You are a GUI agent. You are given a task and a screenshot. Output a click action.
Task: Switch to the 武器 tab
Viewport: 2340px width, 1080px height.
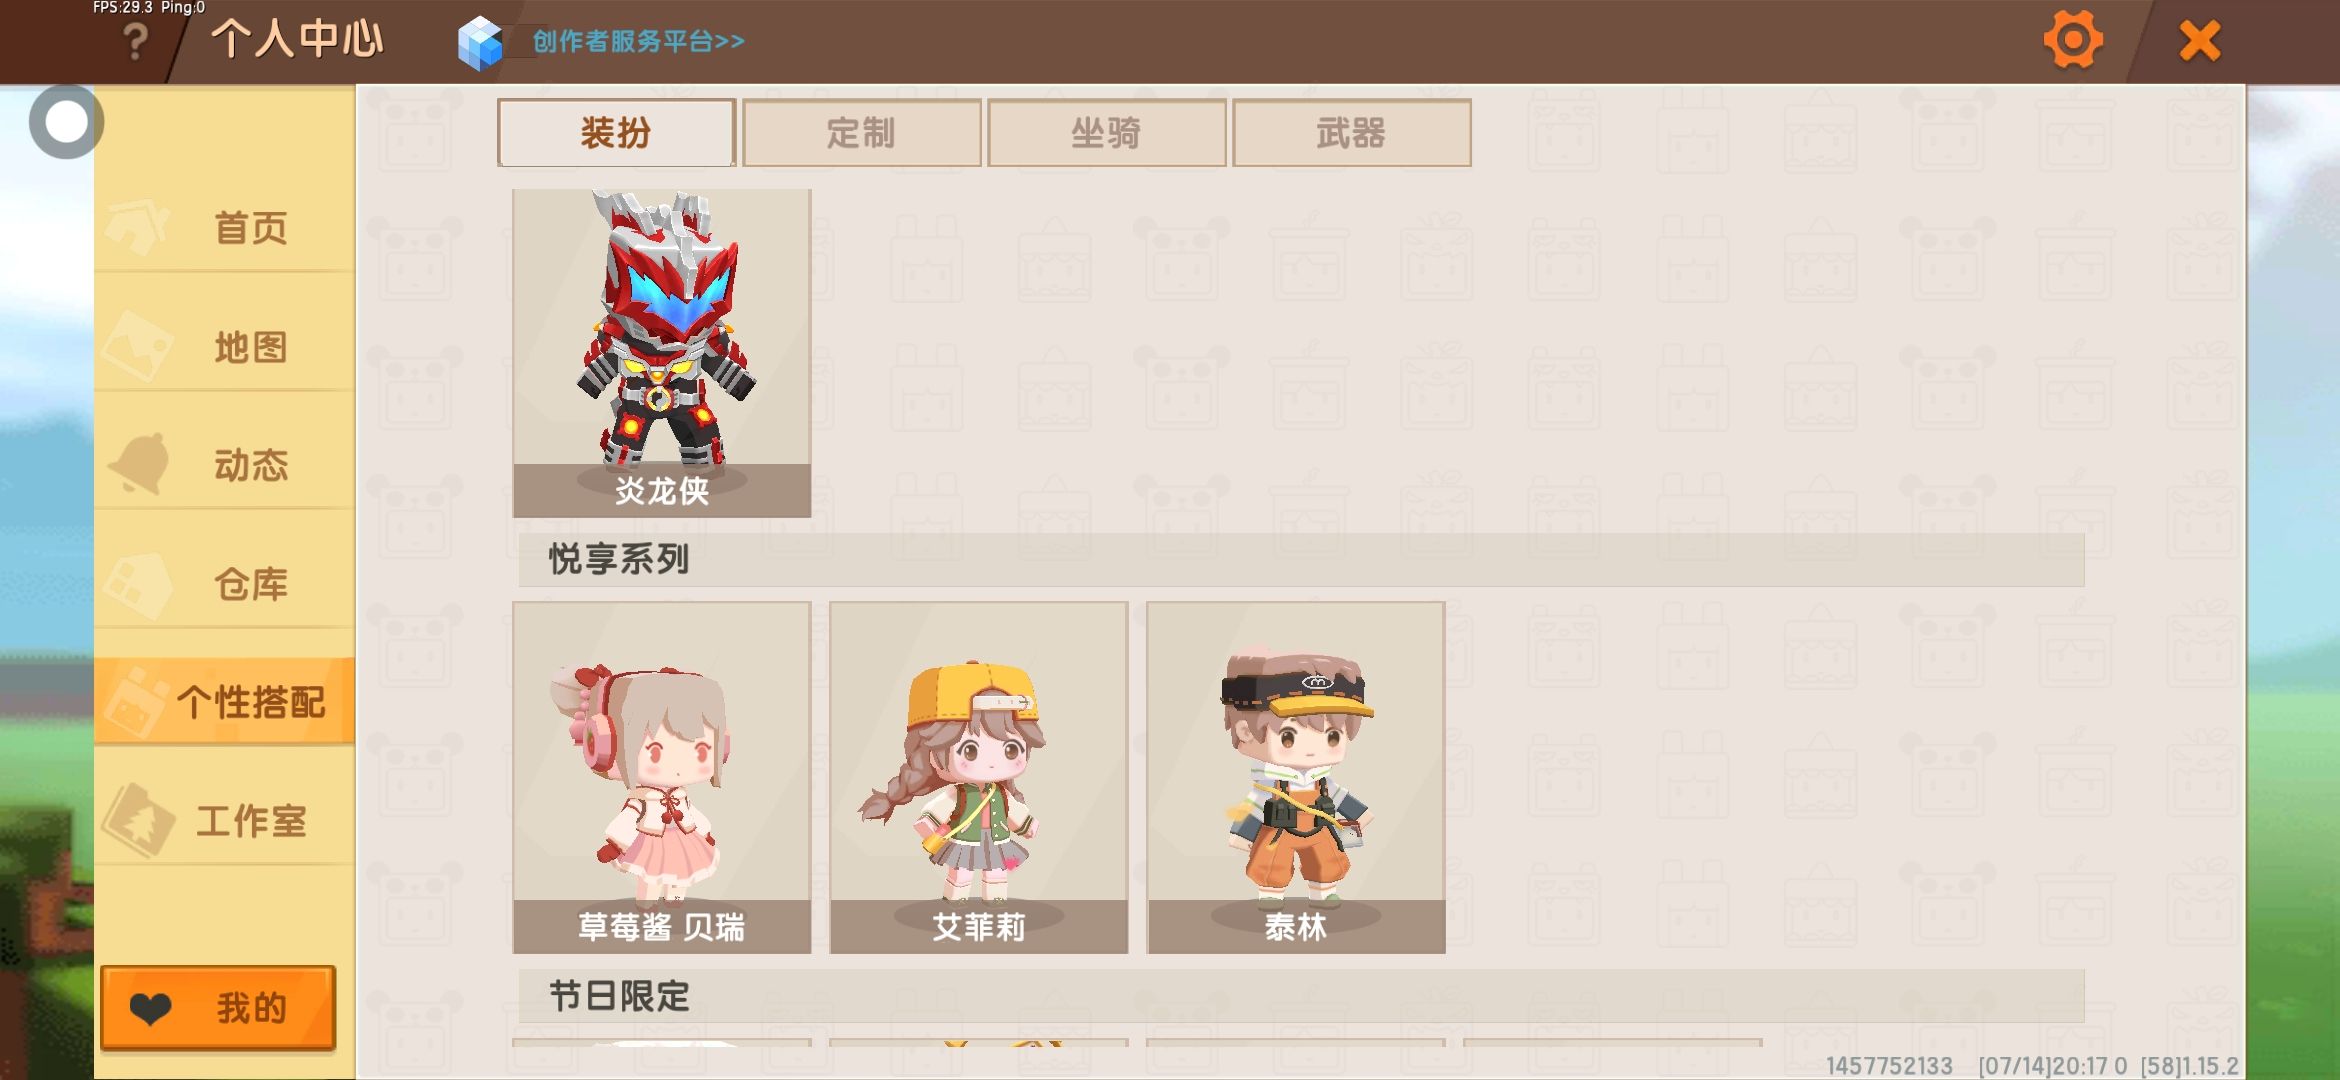[1351, 133]
